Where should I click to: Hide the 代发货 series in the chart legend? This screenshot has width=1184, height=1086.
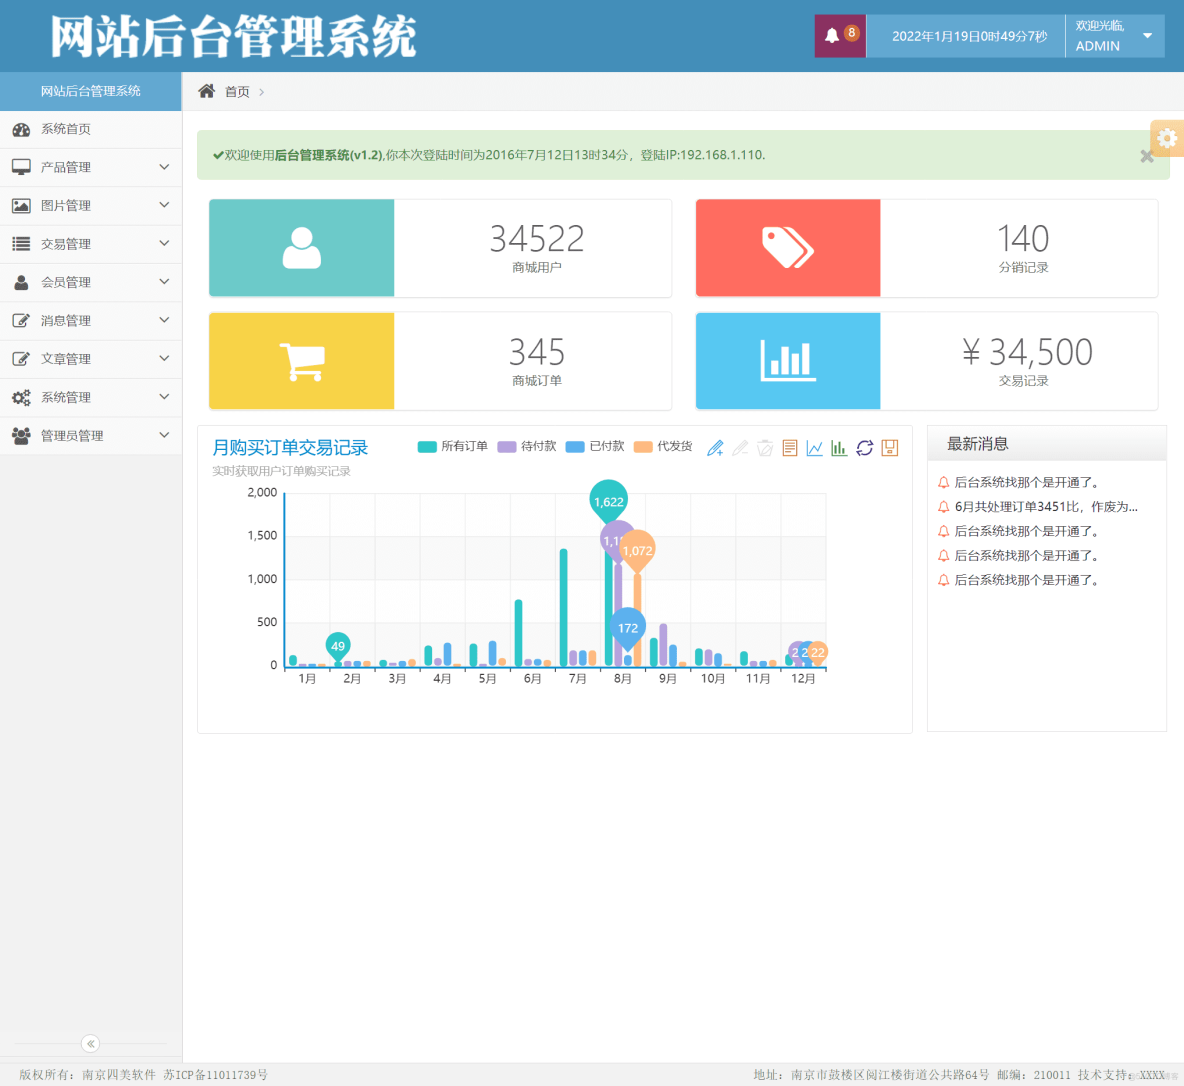coord(663,446)
